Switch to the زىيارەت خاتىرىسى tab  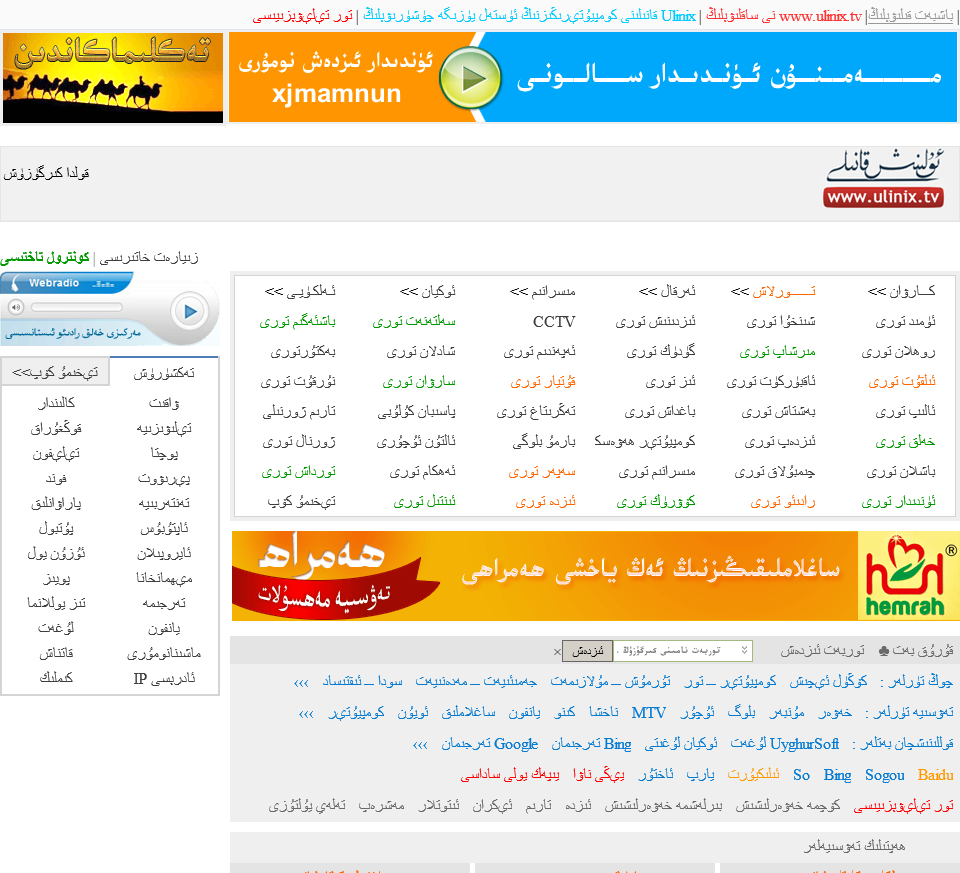click(x=149, y=257)
